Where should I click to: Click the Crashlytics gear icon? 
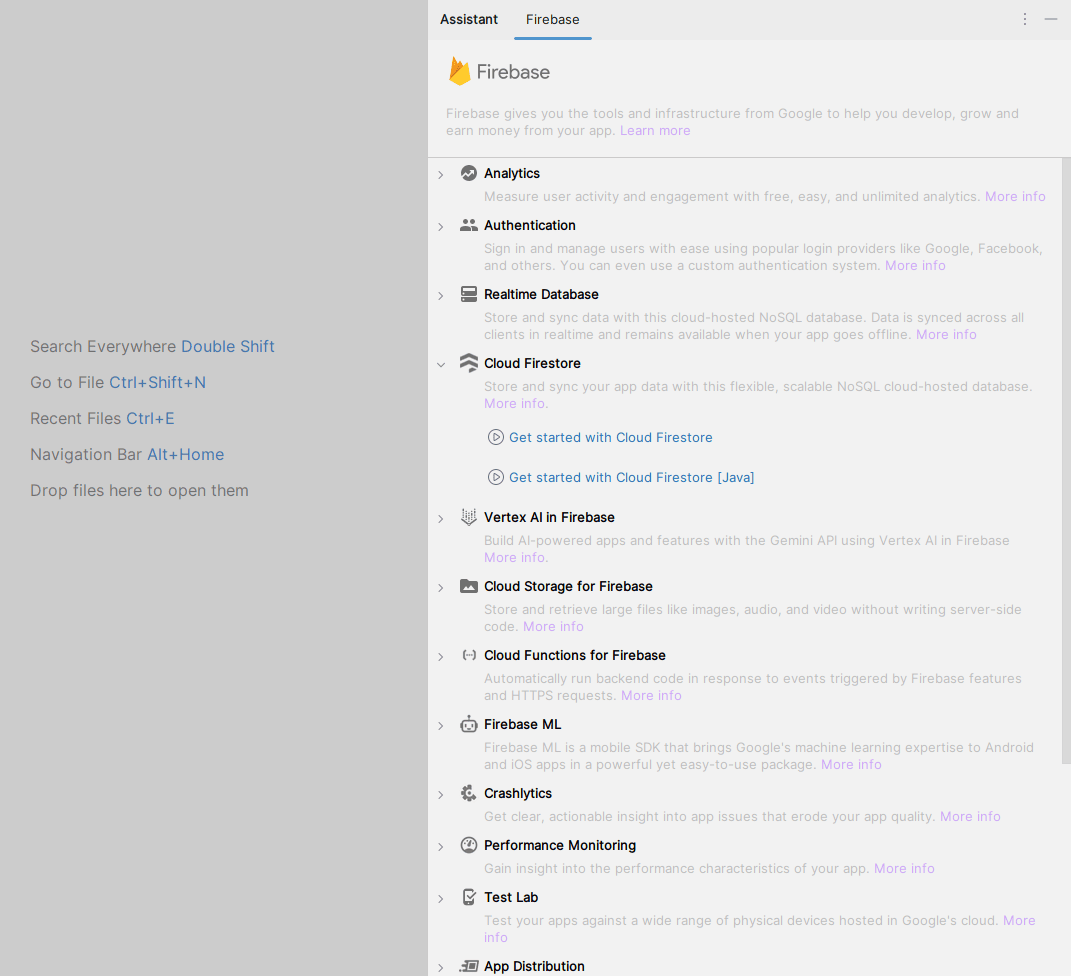click(x=469, y=793)
